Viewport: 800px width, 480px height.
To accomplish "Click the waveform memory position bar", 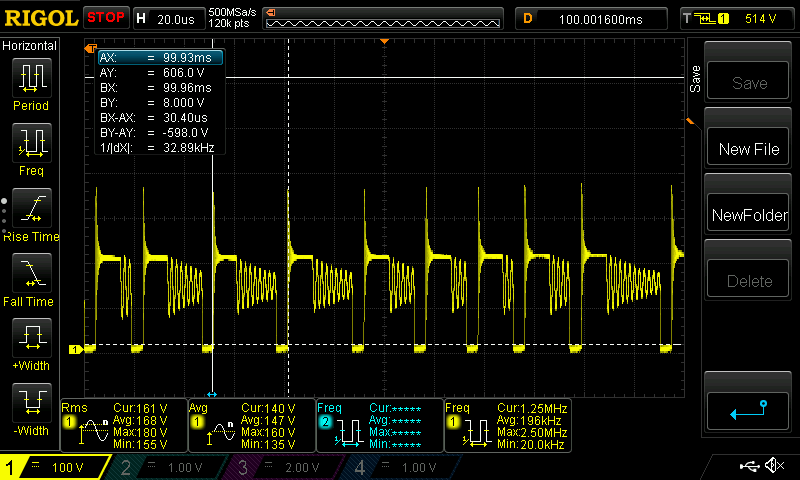I will [383, 18].
